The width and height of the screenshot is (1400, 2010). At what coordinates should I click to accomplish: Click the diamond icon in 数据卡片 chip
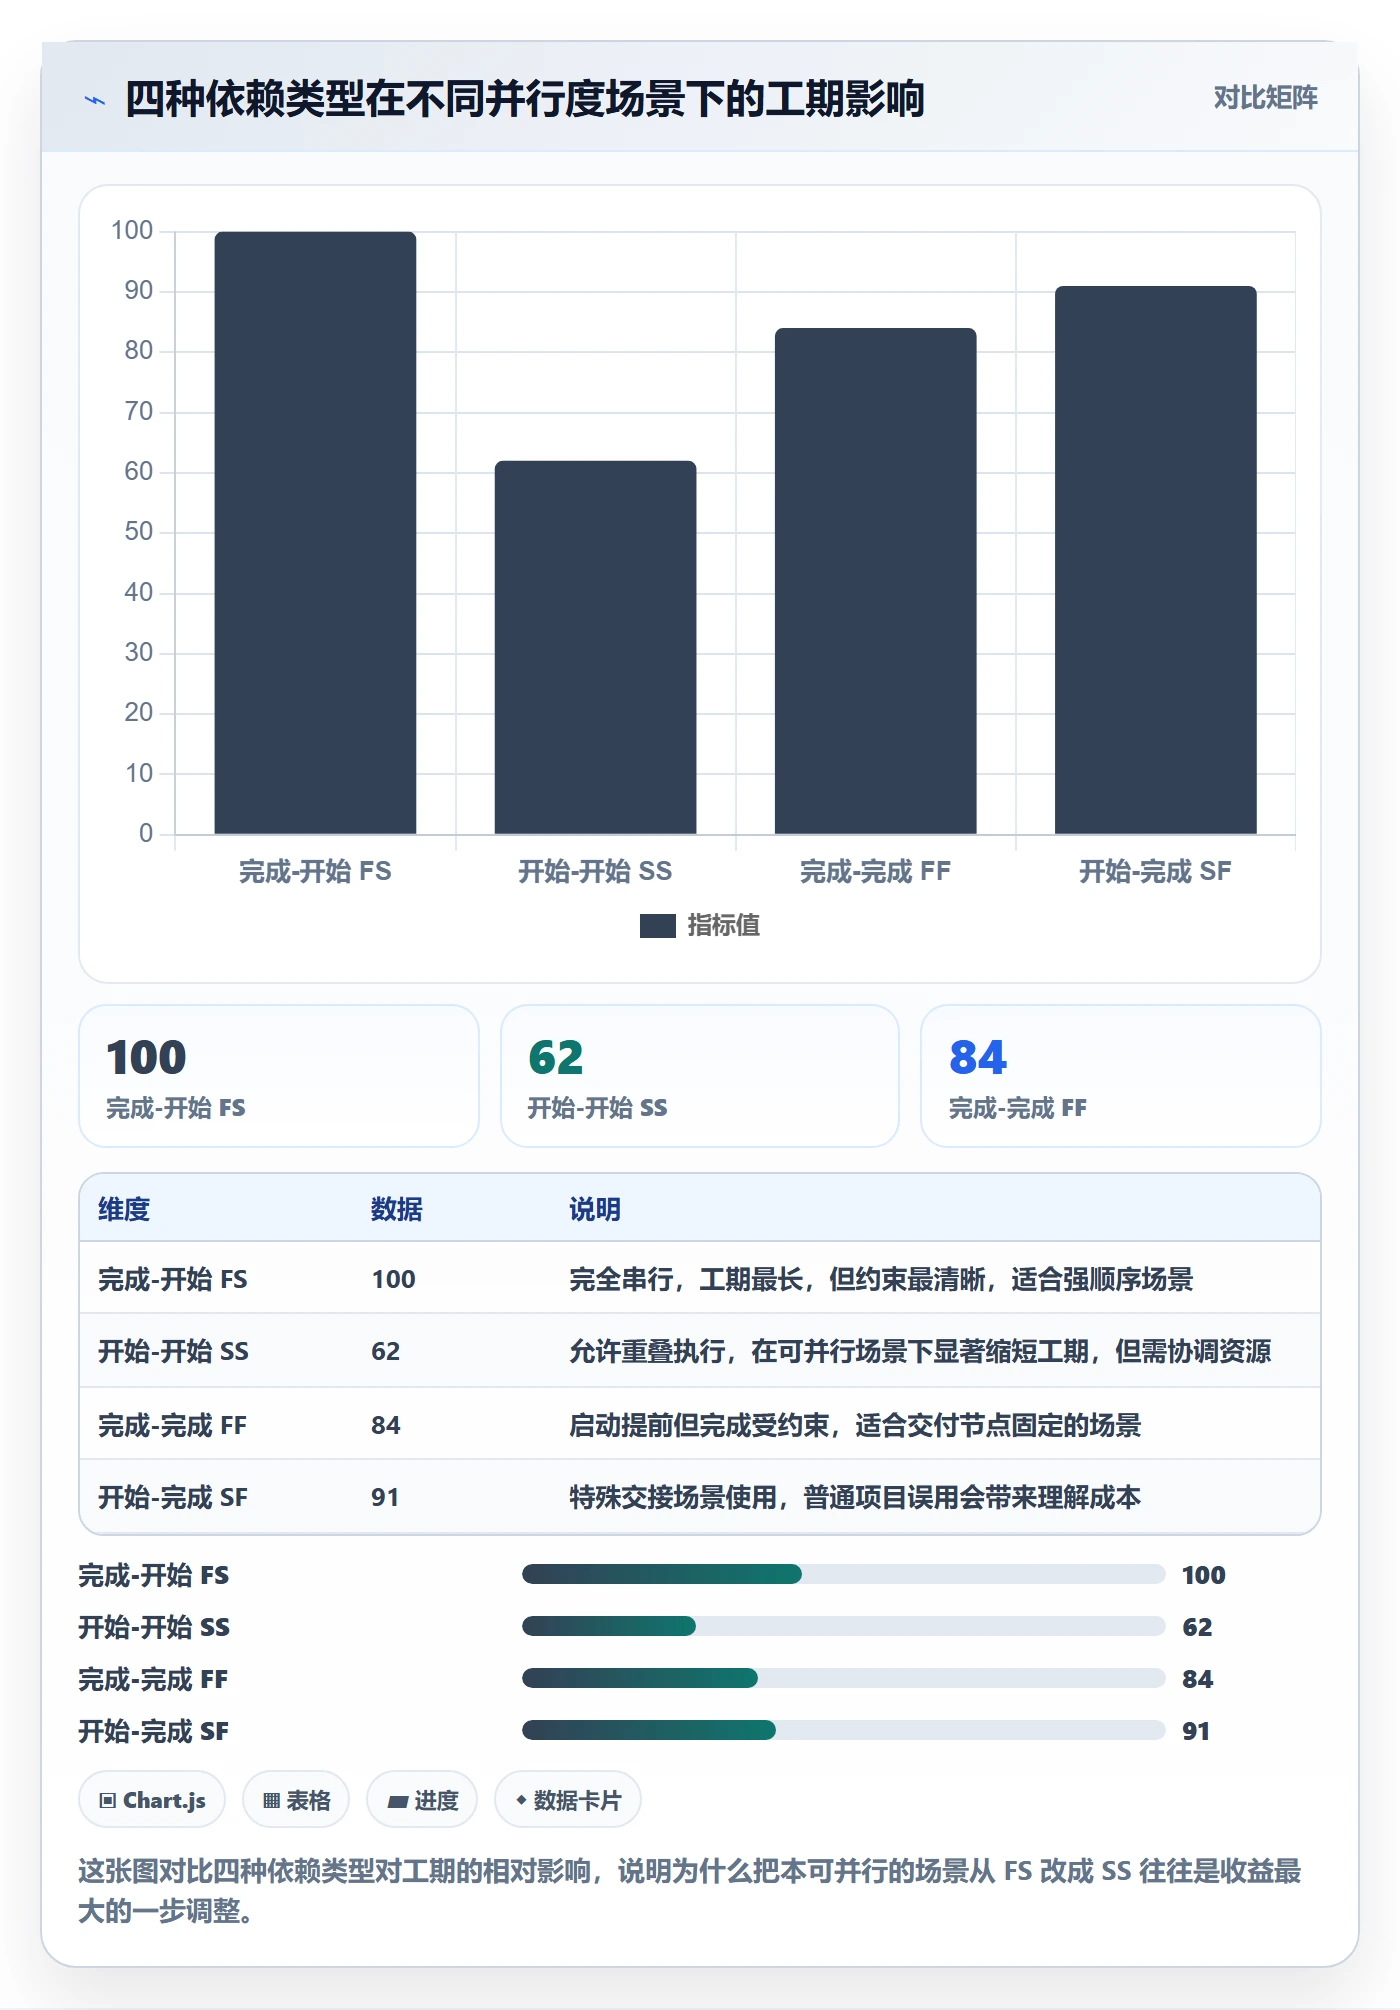[x=521, y=1801]
